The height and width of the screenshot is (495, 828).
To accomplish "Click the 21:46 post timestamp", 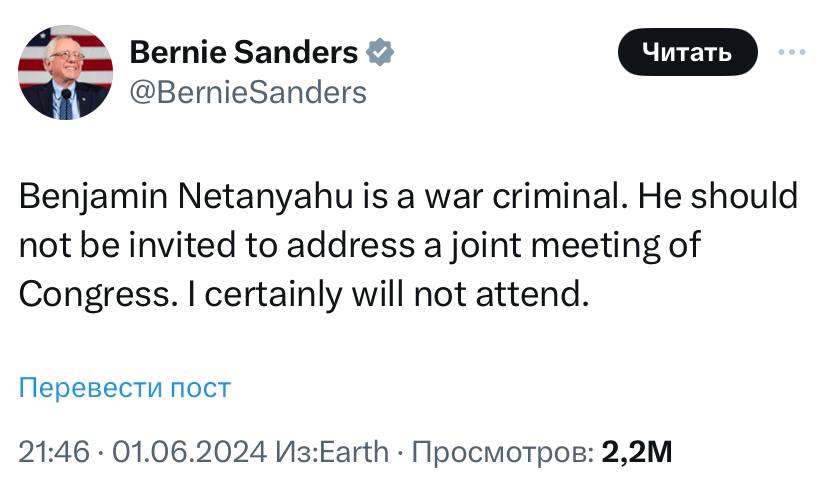I will click(x=54, y=452).
